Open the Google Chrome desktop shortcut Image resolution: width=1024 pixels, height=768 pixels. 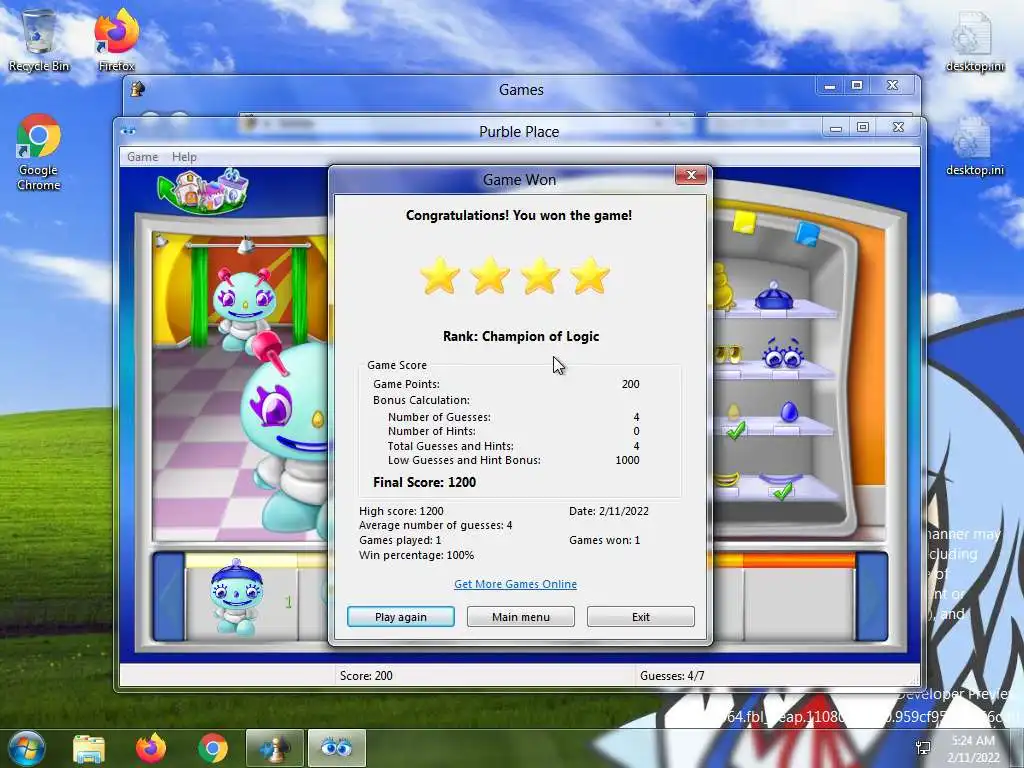39,153
